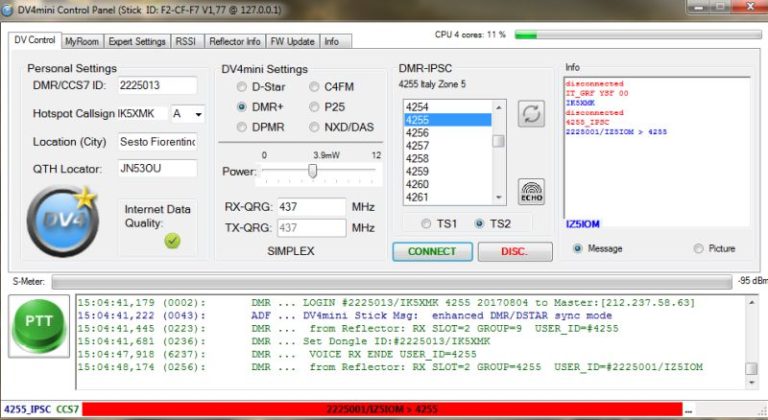This screenshot has width=768, height=420.
Task: Click log window scroll down arrow
Action: click(x=751, y=382)
